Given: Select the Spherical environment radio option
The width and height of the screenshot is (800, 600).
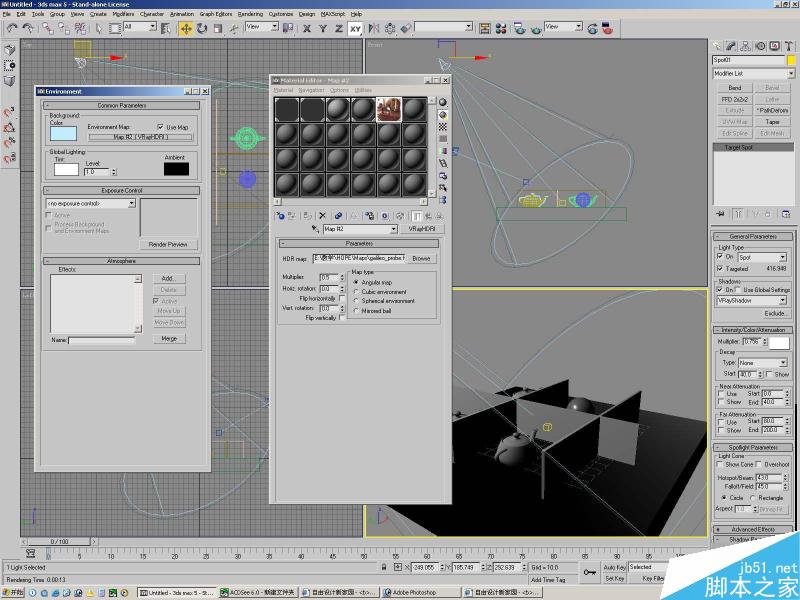Looking at the screenshot, I should (x=357, y=300).
